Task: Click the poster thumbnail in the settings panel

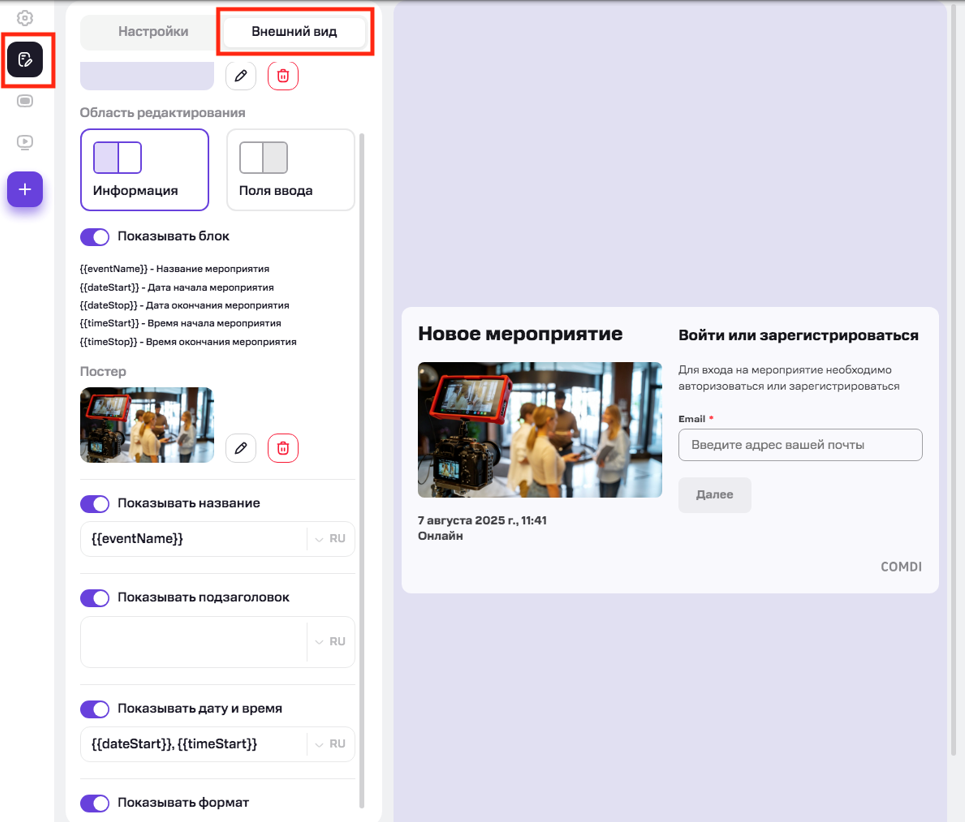Action: click(147, 425)
